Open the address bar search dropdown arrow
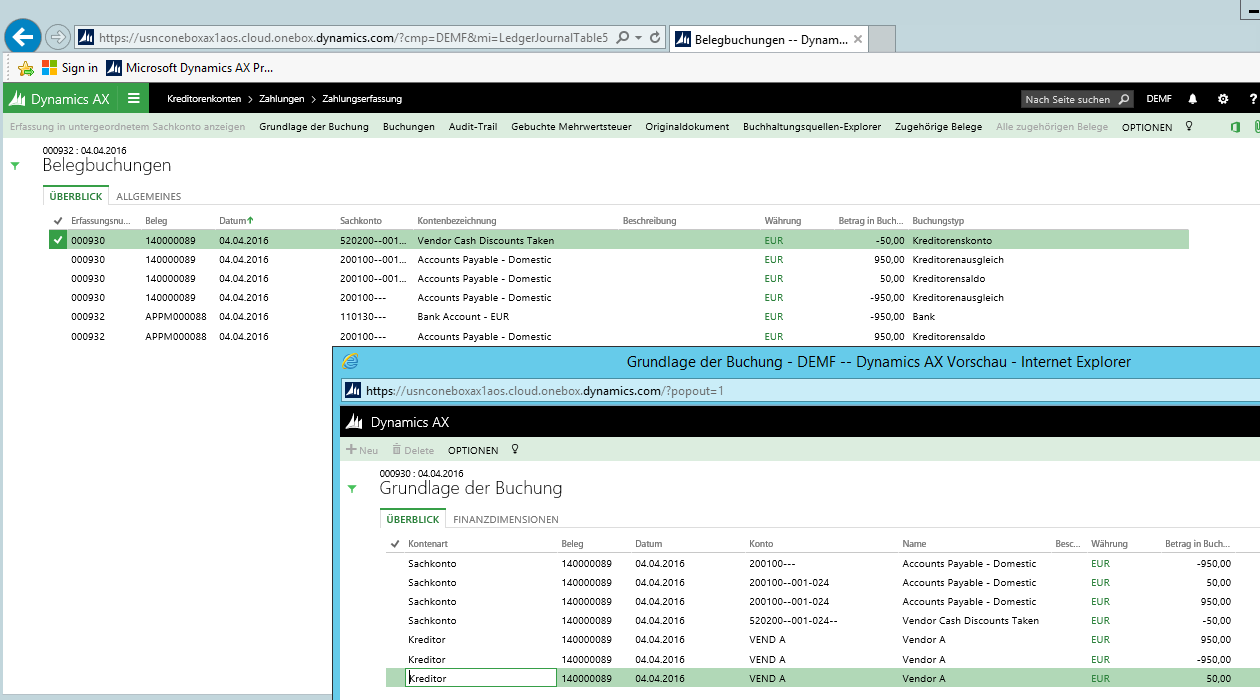This screenshot has height=700, width=1260. coord(639,38)
